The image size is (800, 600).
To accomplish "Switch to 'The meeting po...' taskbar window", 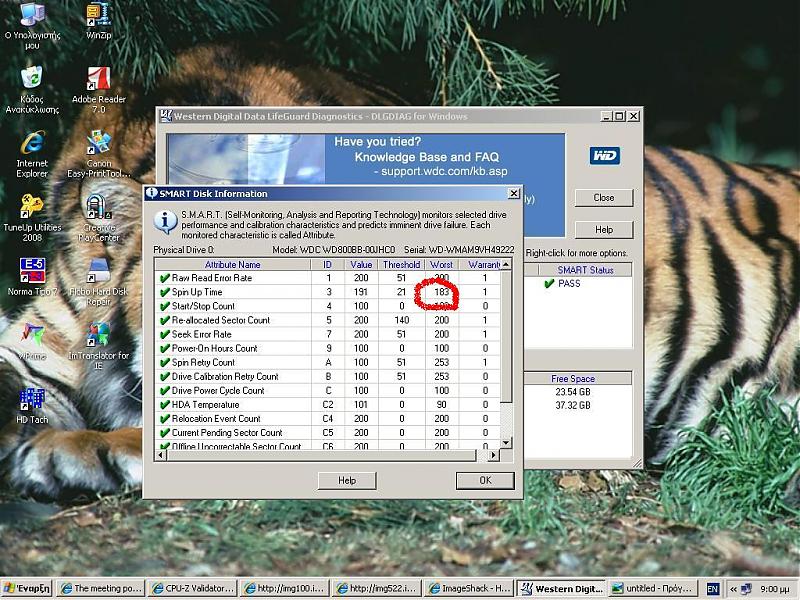I will point(101,588).
